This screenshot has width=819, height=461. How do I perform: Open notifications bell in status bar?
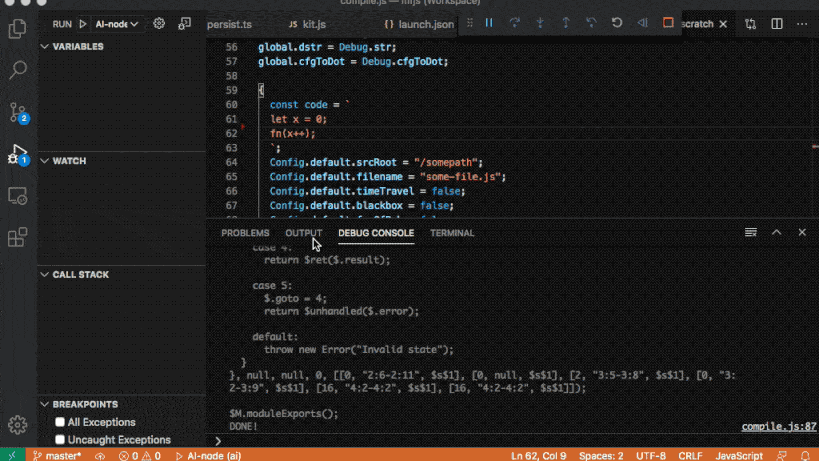click(x=805, y=456)
